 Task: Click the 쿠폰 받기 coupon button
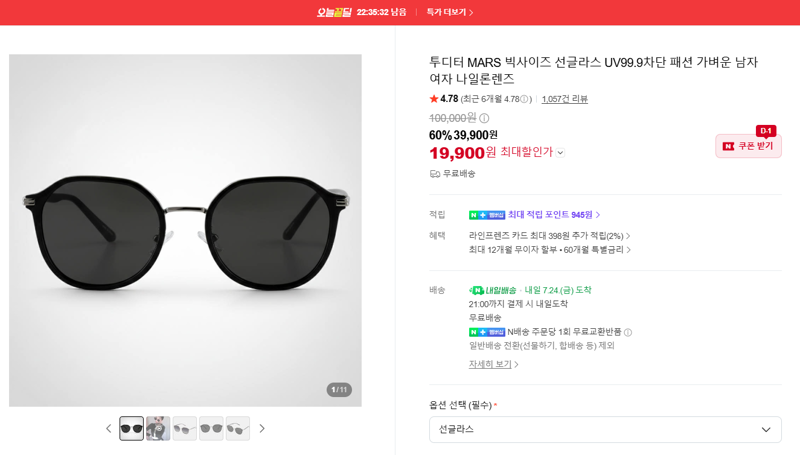pos(748,146)
